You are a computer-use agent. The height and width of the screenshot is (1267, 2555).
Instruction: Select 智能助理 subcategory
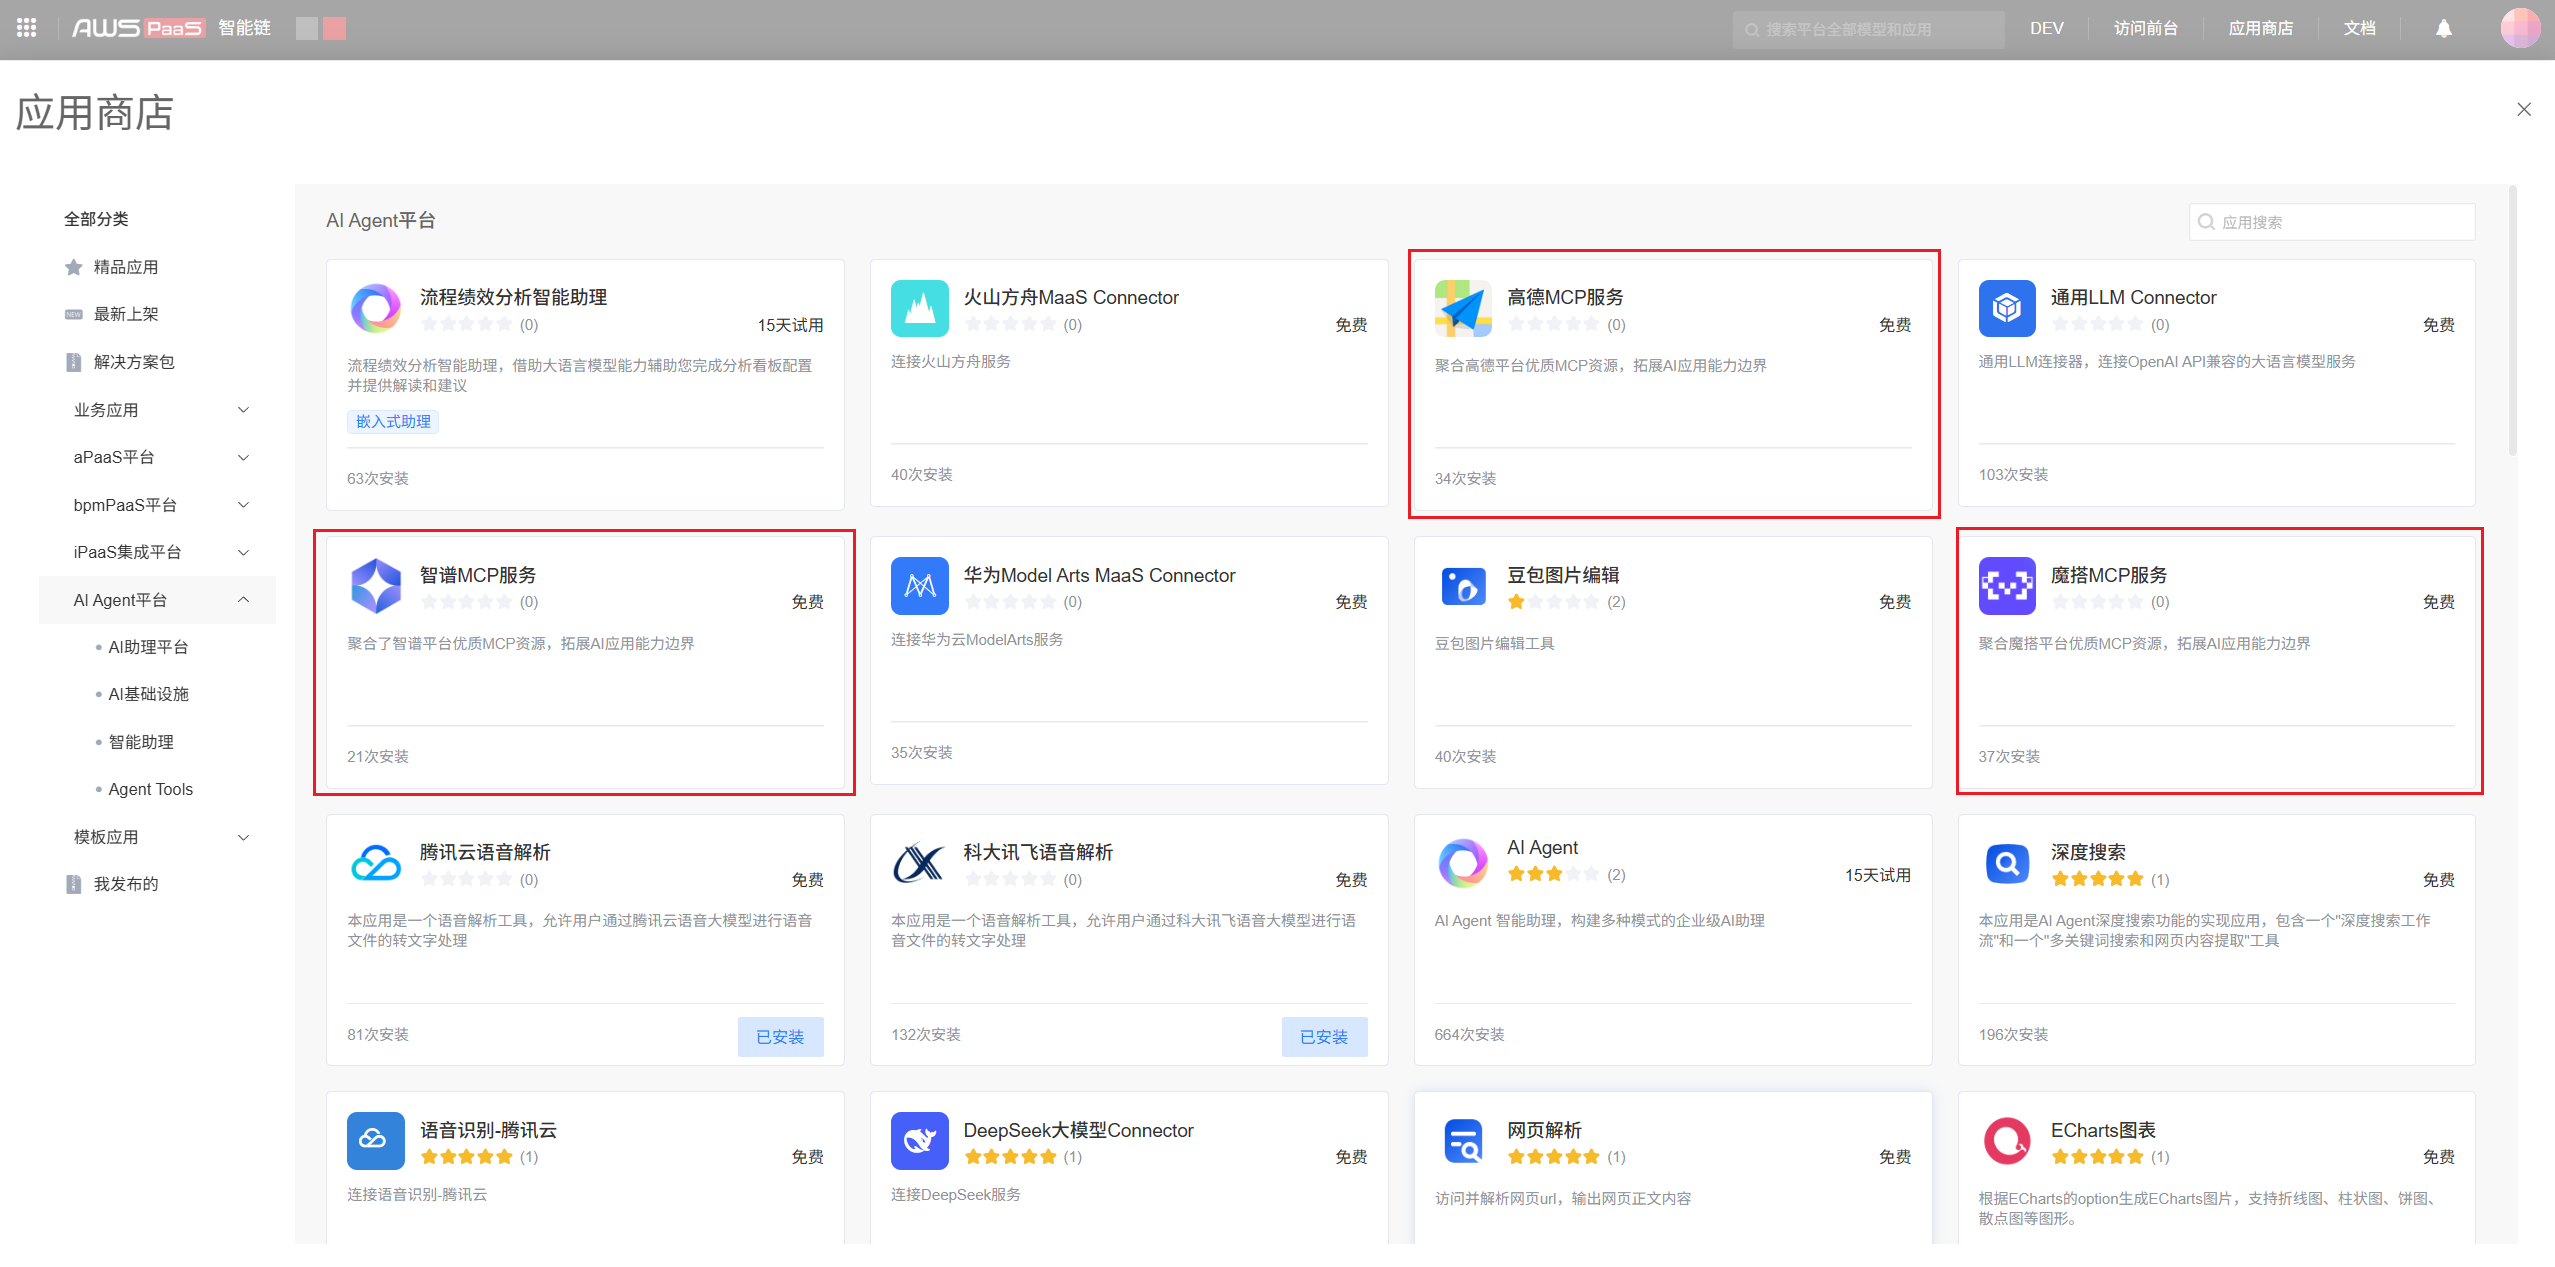point(141,742)
